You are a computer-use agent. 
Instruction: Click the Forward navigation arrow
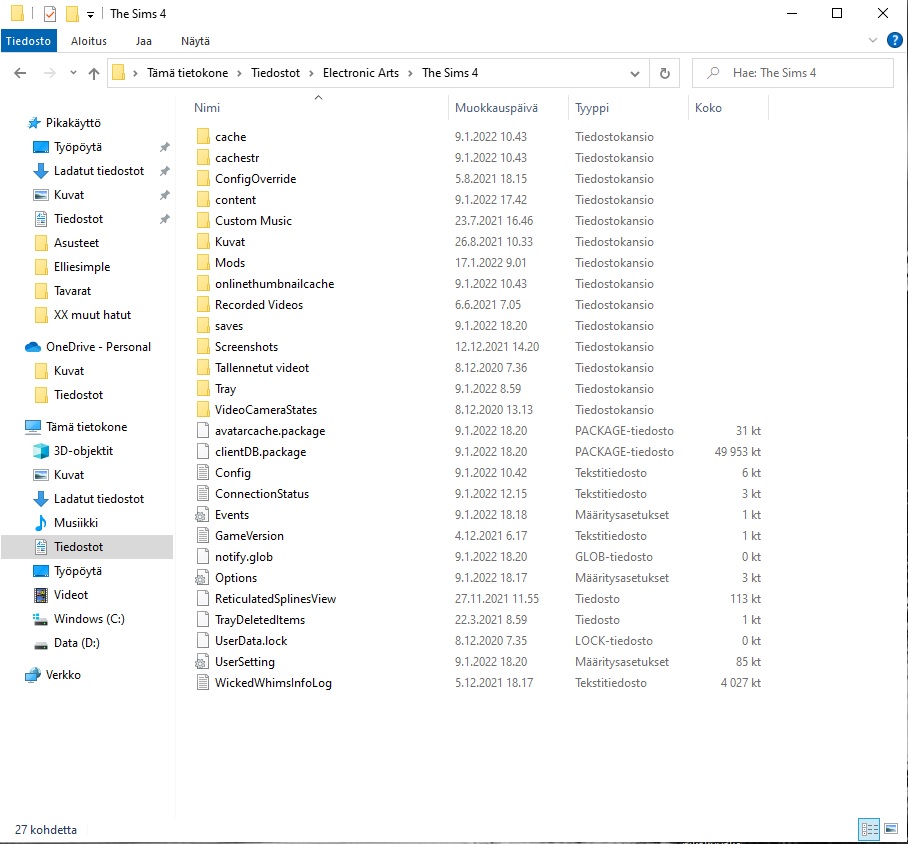click(50, 73)
